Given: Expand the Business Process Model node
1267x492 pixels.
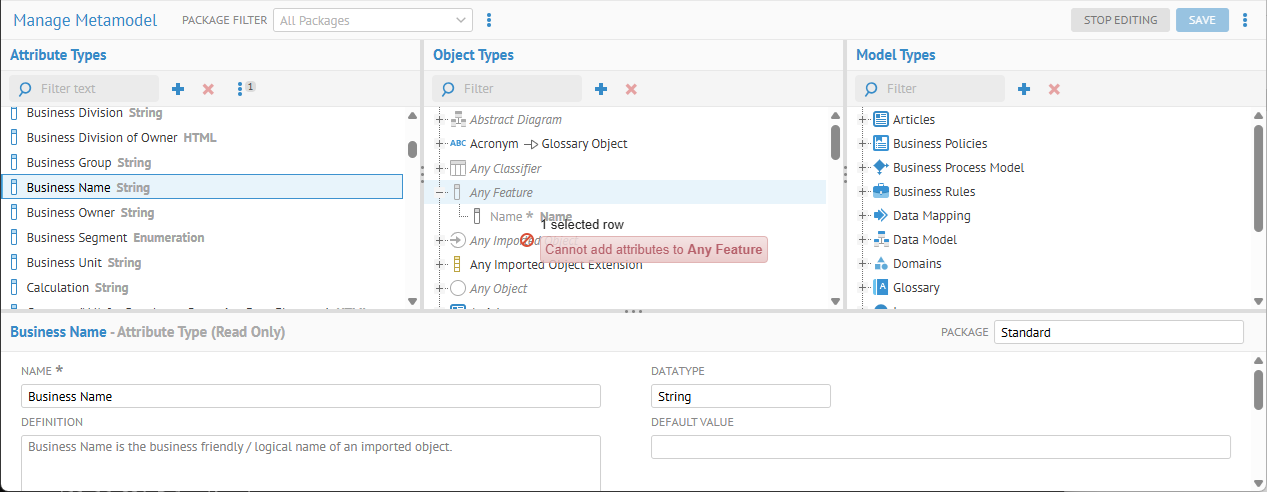Looking at the screenshot, I should [863, 168].
